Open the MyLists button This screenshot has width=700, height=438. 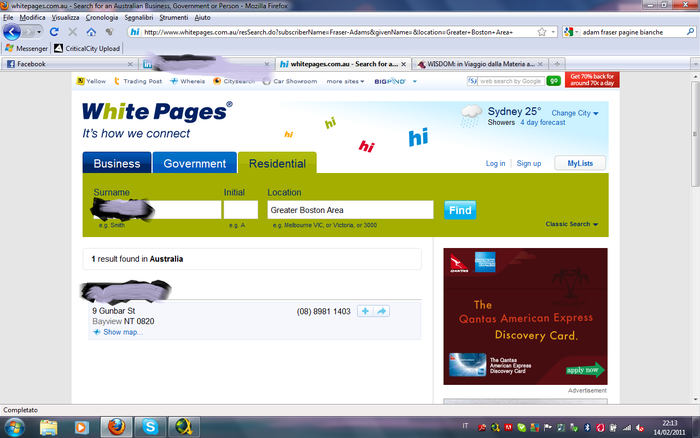pyautogui.click(x=580, y=163)
